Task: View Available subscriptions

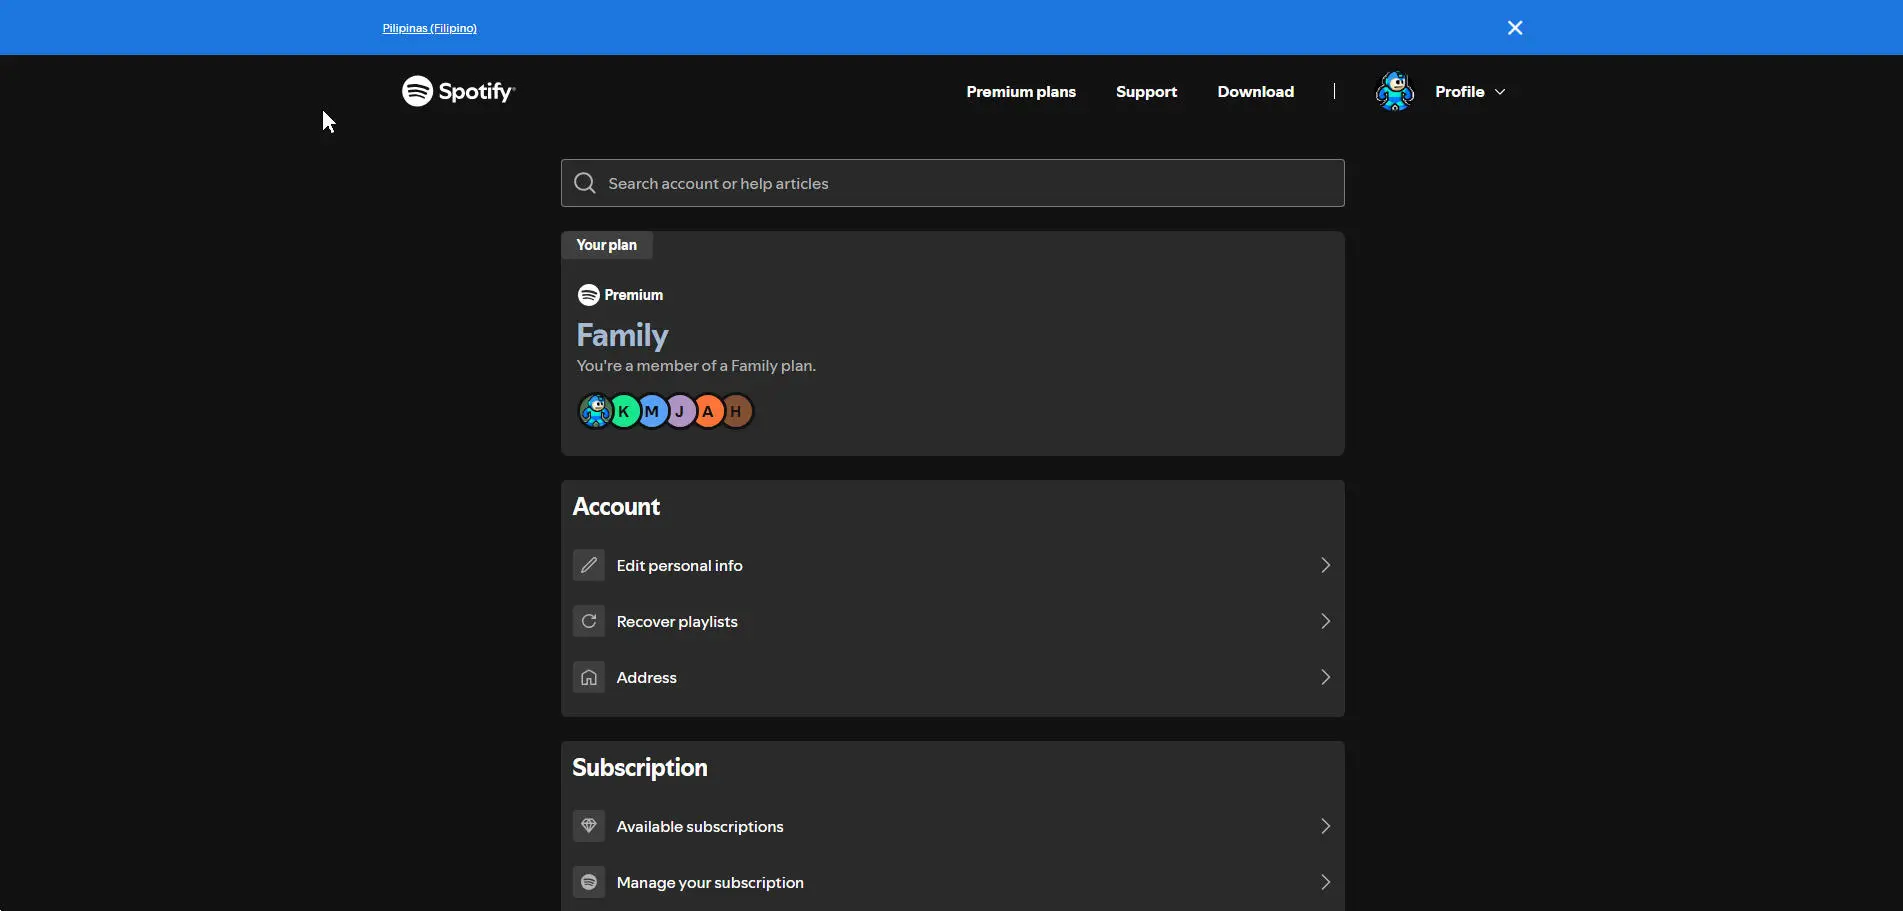Action: pos(952,826)
